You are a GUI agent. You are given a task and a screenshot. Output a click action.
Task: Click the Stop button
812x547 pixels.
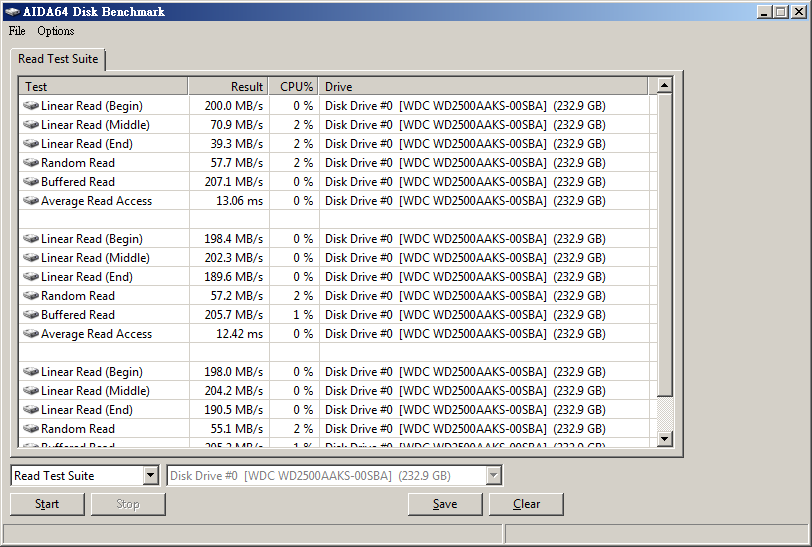click(x=128, y=504)
